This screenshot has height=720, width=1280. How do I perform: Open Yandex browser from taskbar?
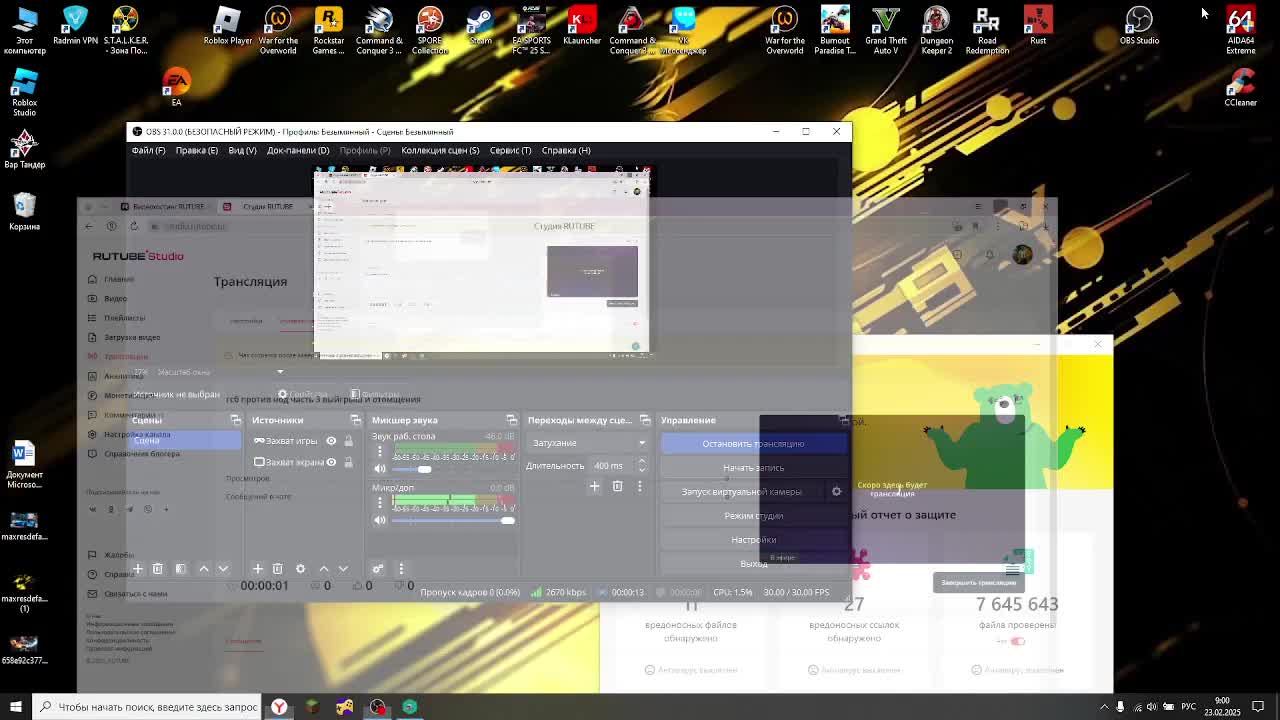click(x=279, y=707)
